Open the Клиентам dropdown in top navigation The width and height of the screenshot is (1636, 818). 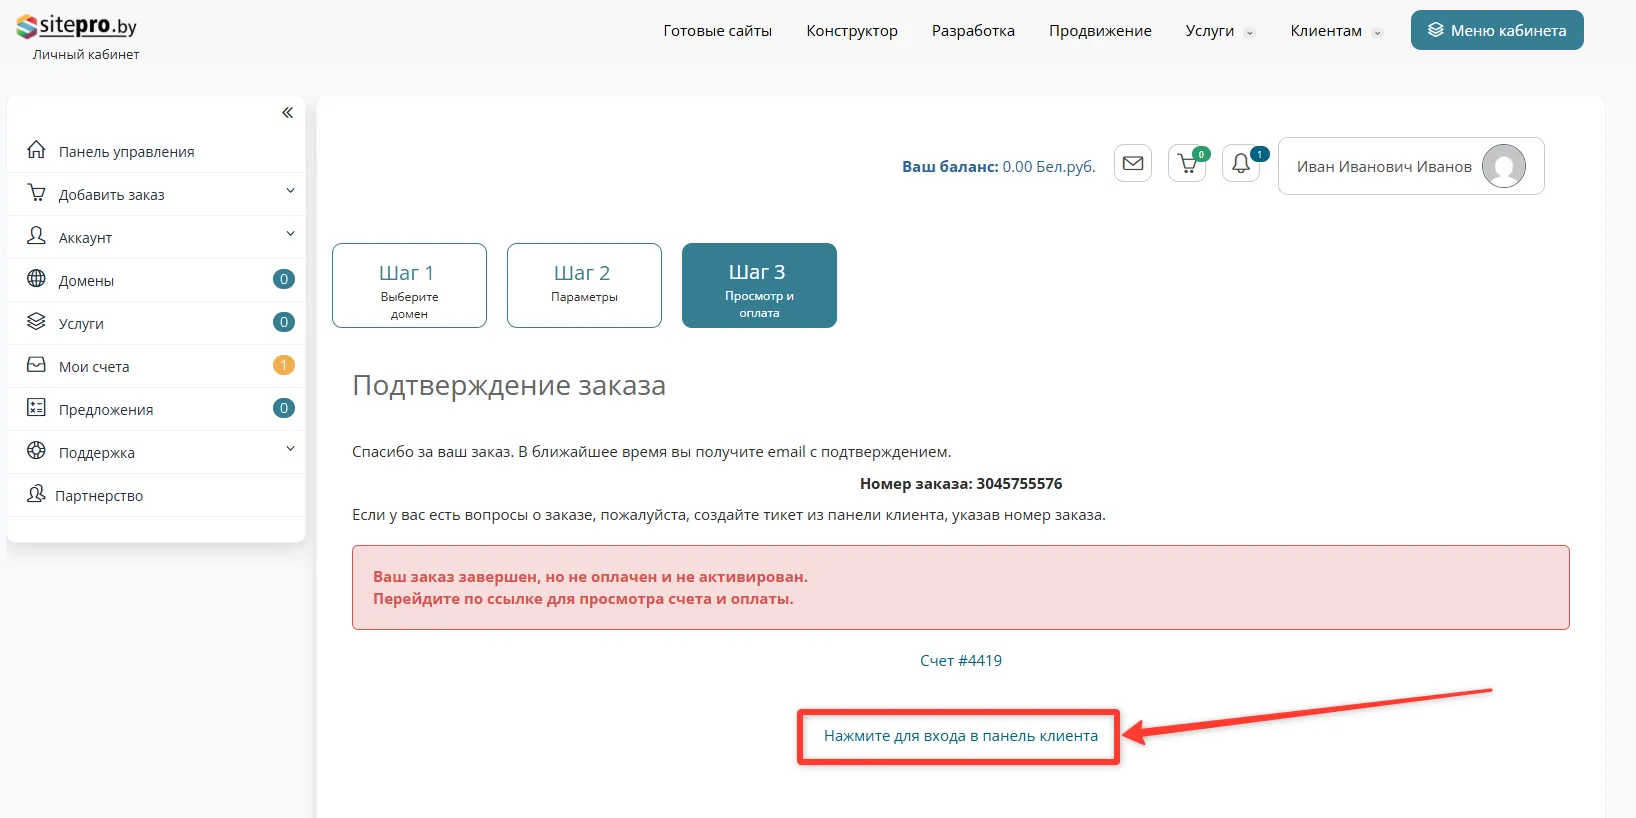(1334, 31)
